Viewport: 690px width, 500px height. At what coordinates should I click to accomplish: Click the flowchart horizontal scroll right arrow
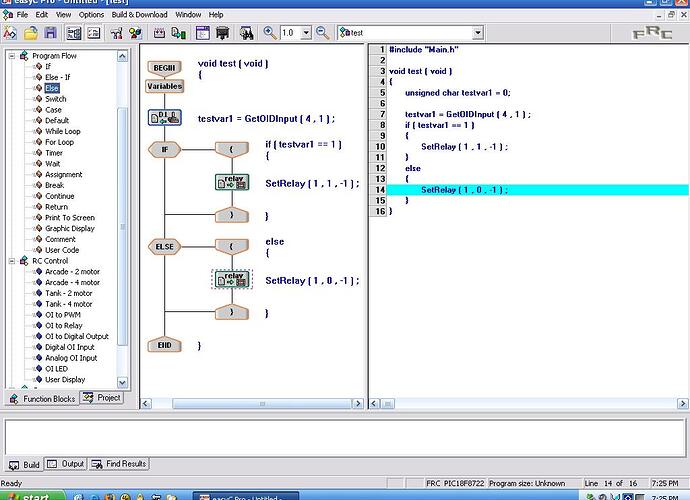coord(358,404)
